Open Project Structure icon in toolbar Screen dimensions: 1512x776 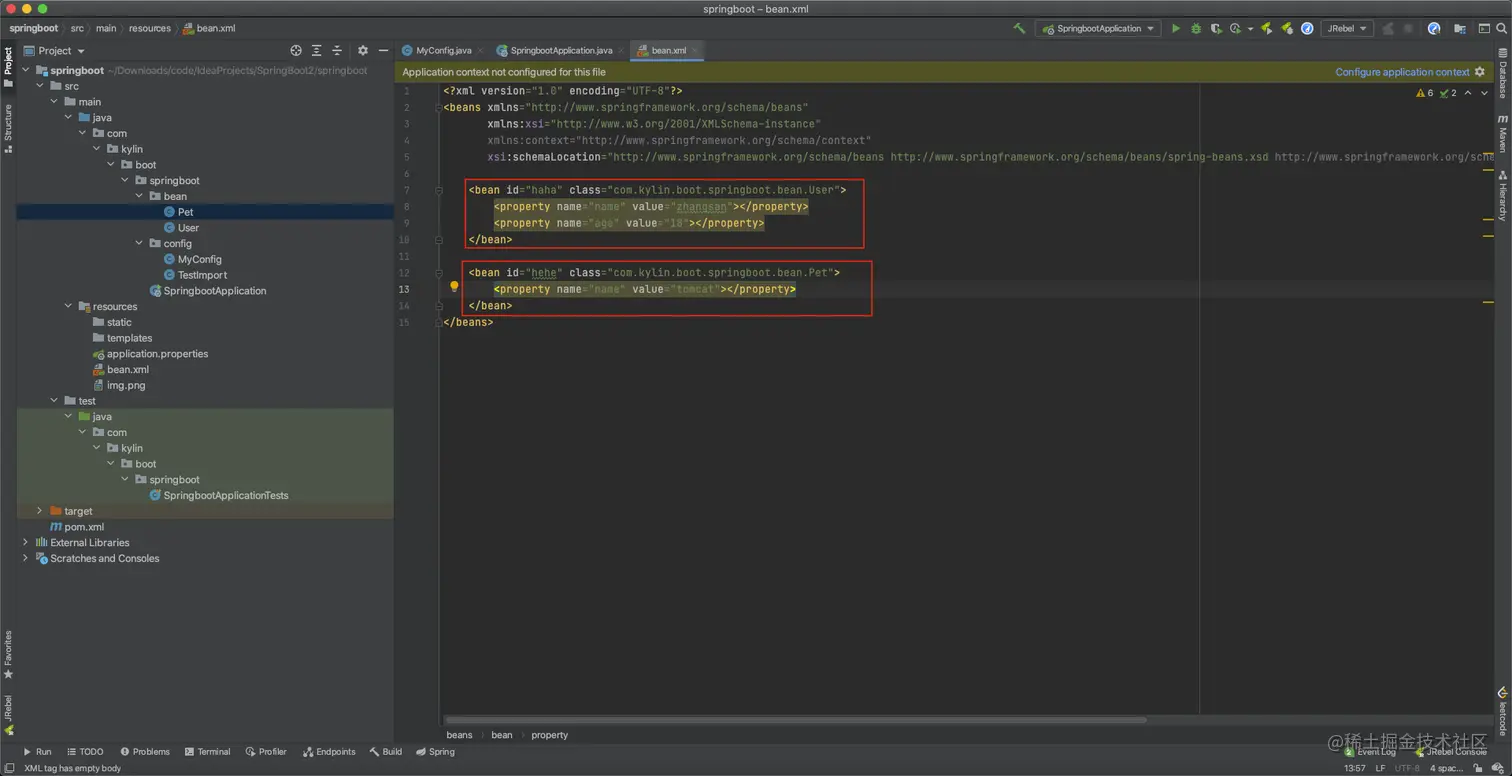(1458, 29)
